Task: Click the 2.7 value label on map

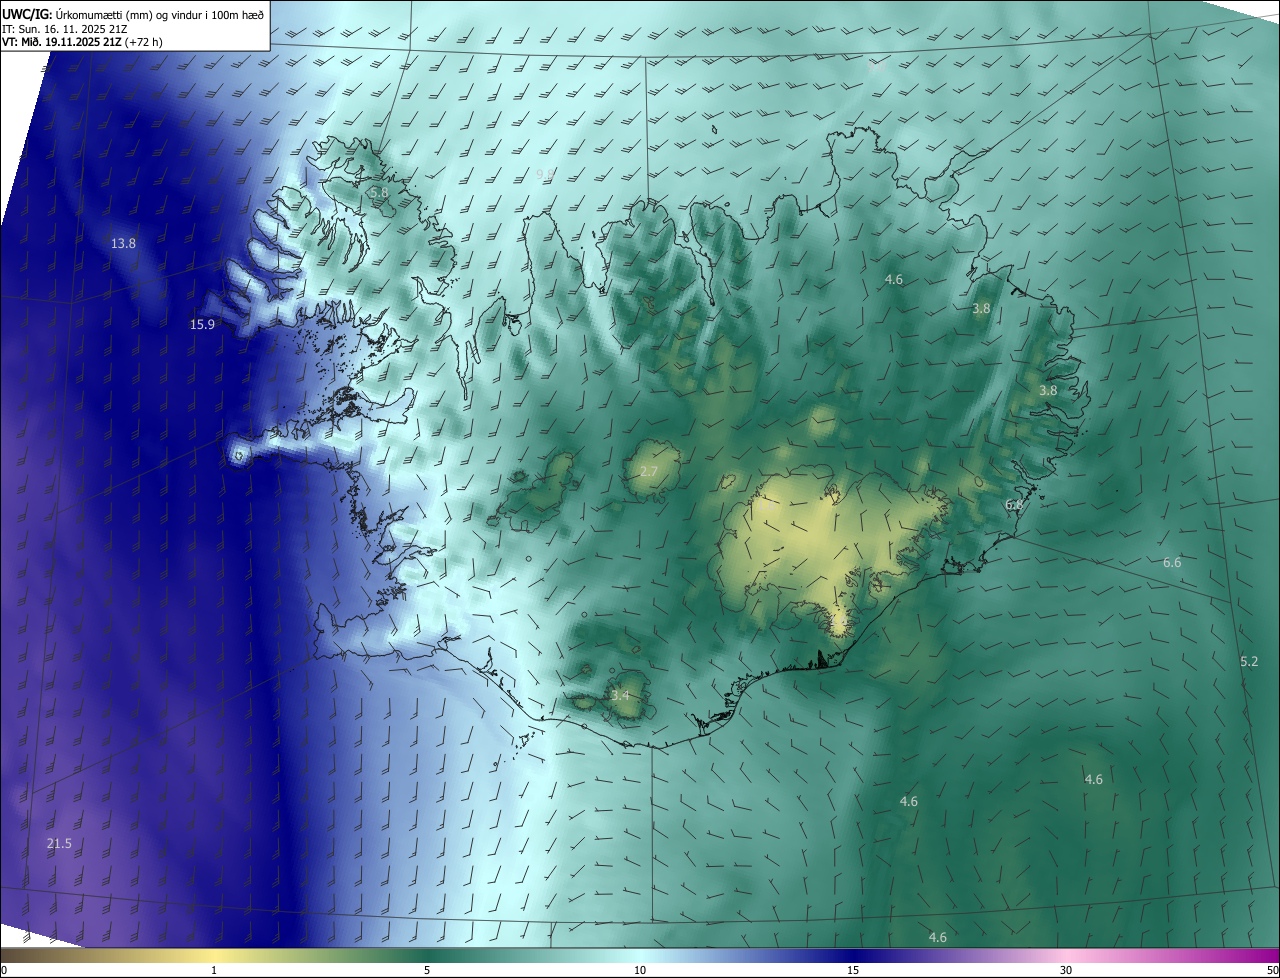Action: pos(649,471)
